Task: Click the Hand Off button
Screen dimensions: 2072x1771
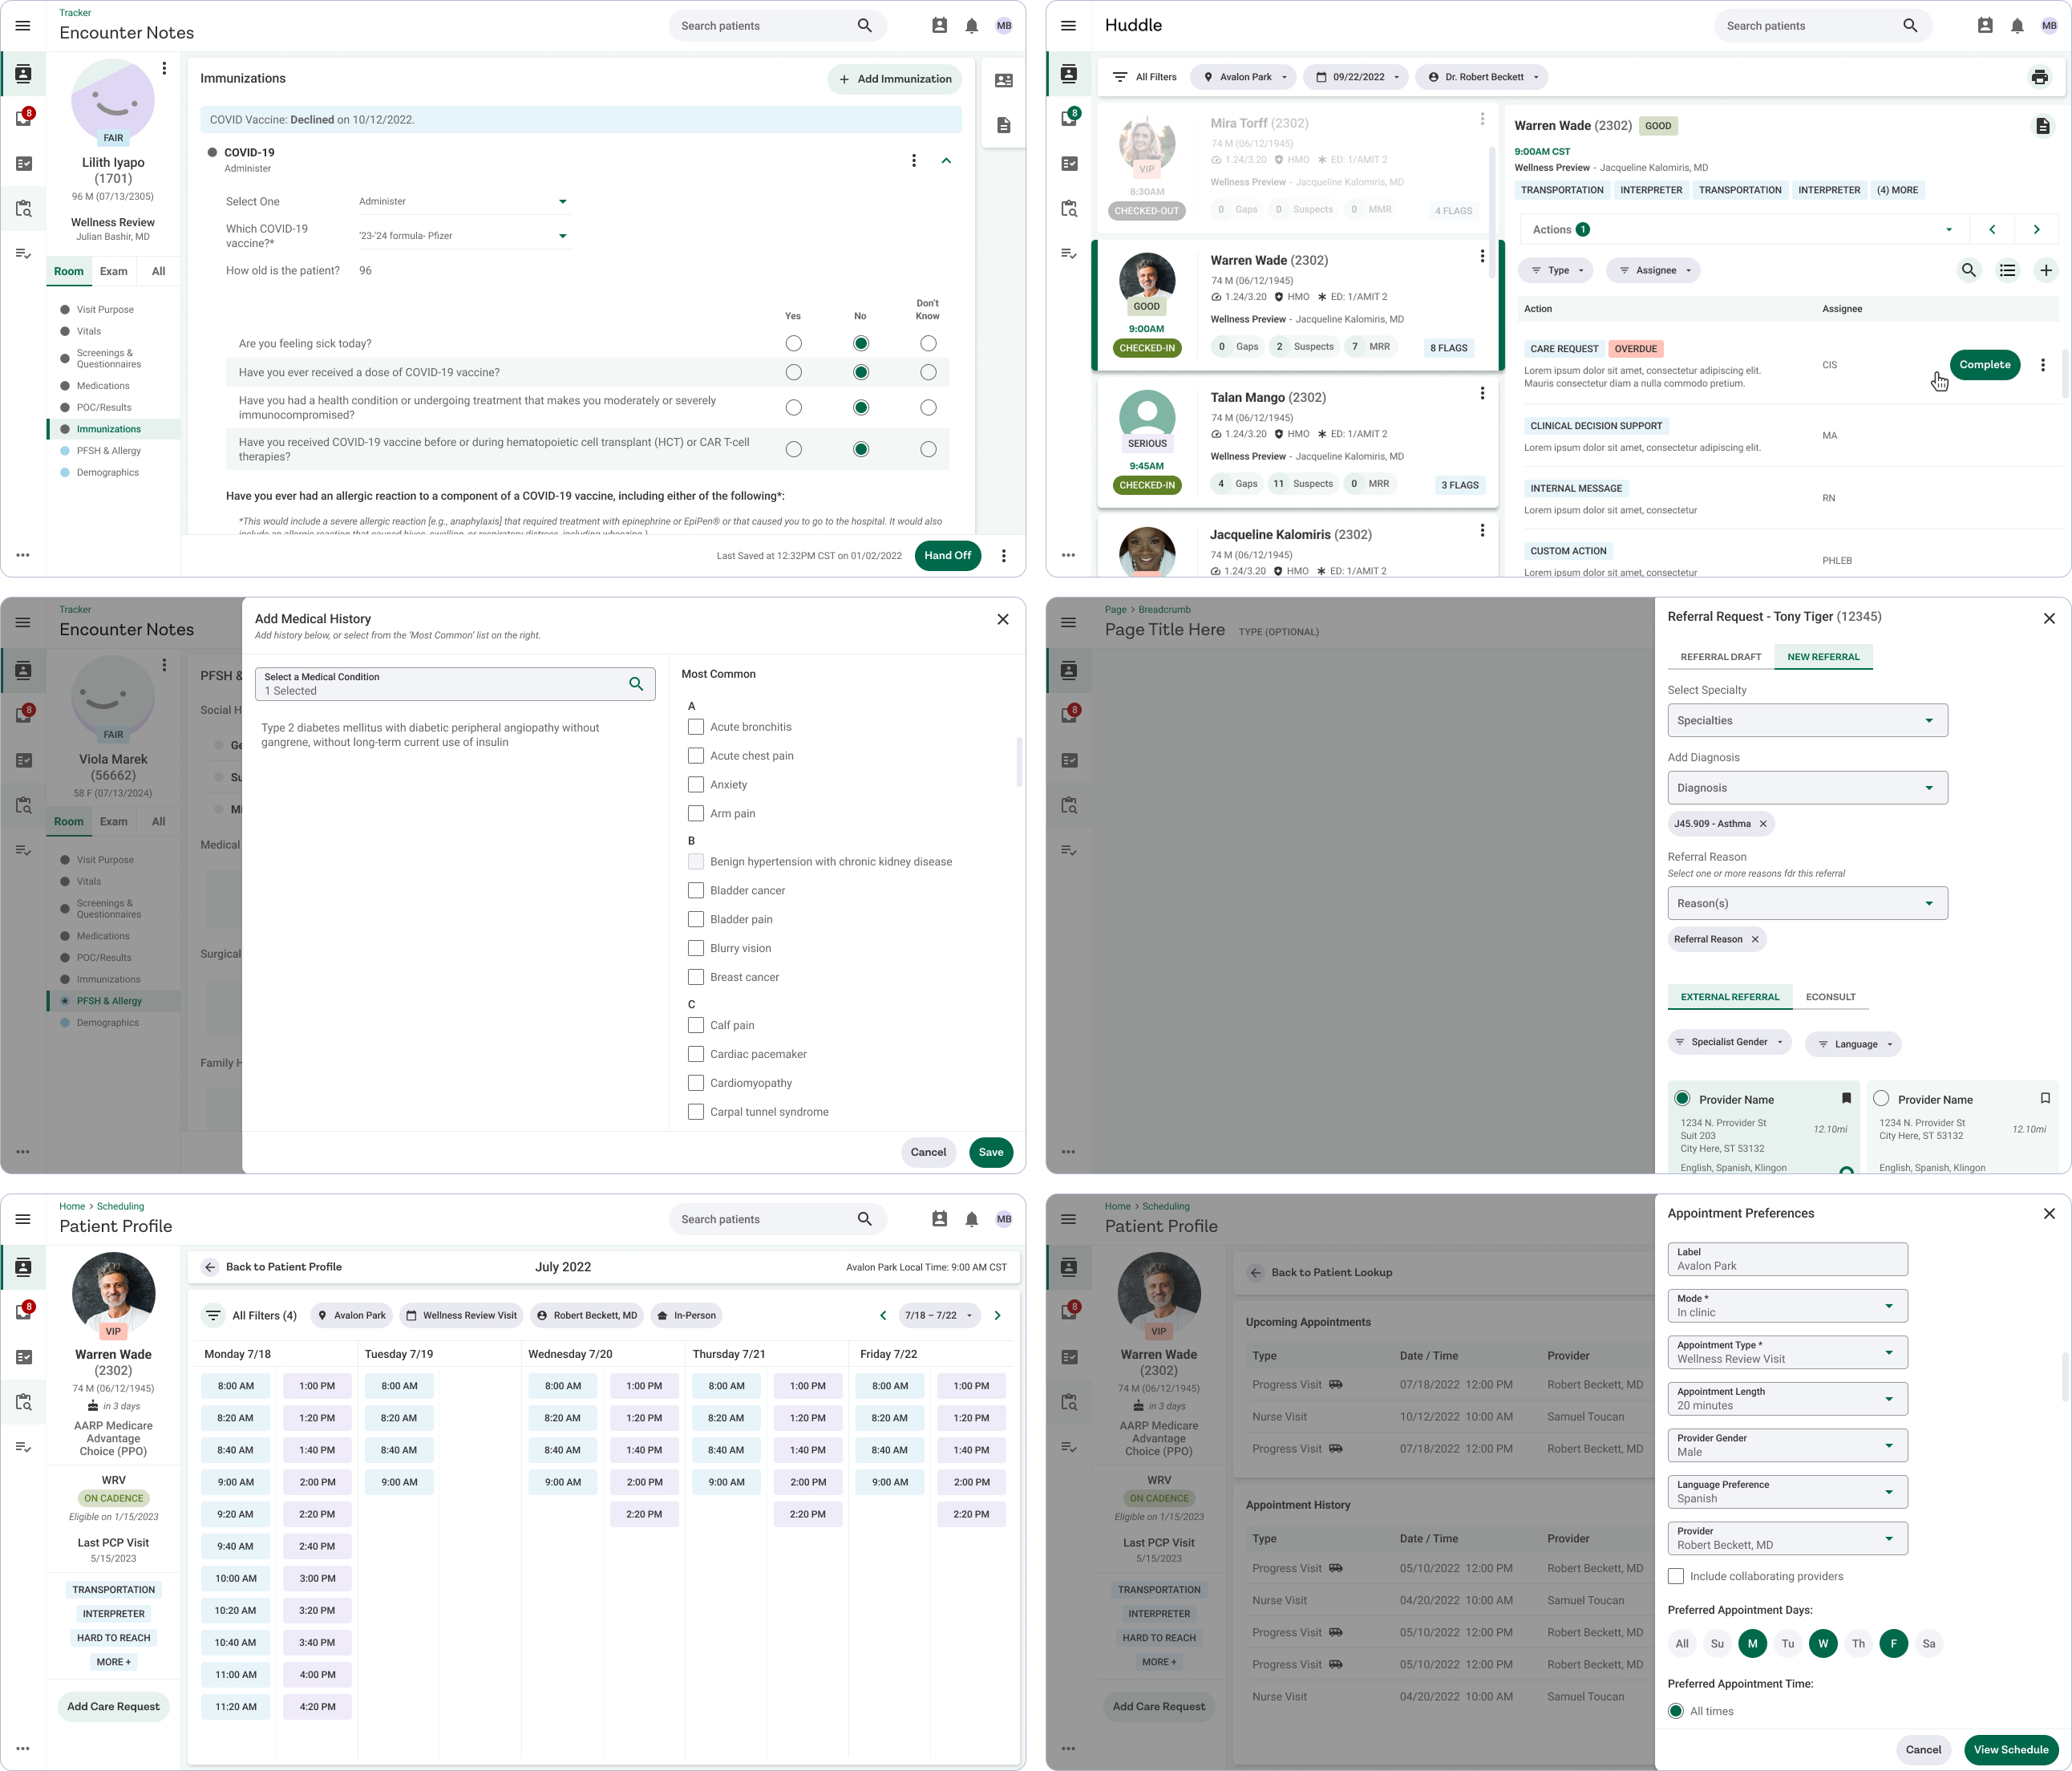Action: pyautogui.click(x=946, y=556)
